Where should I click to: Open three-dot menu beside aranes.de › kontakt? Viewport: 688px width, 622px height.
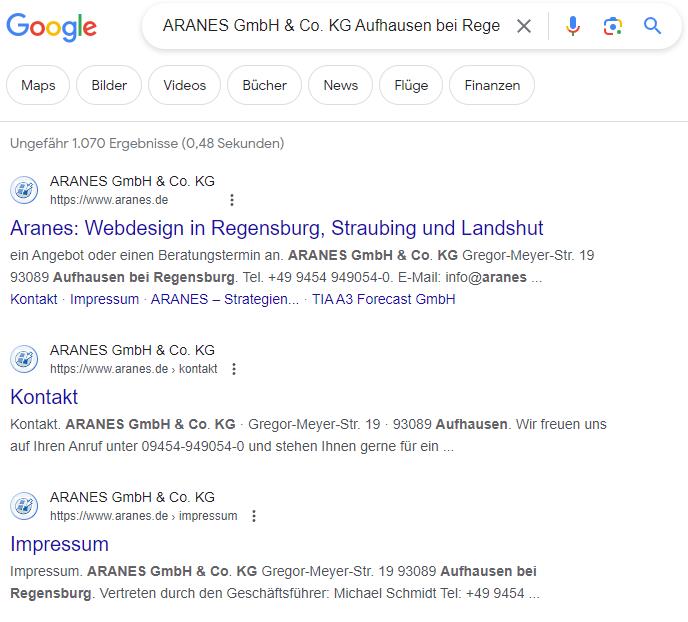pyautogui.click(x=234, y=369)
